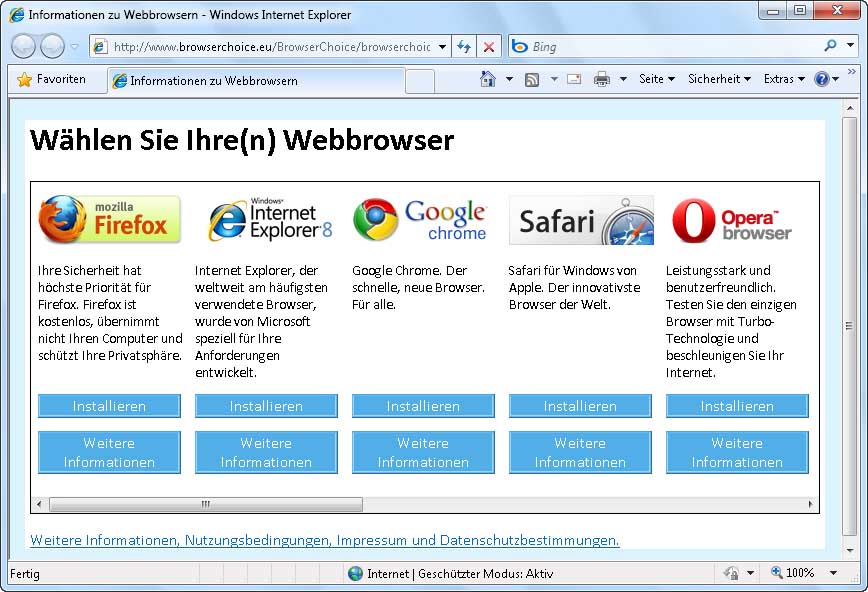
Task: Open the Nutzungsbedingungen and Impressum footer link
Action: coord(325,540)
